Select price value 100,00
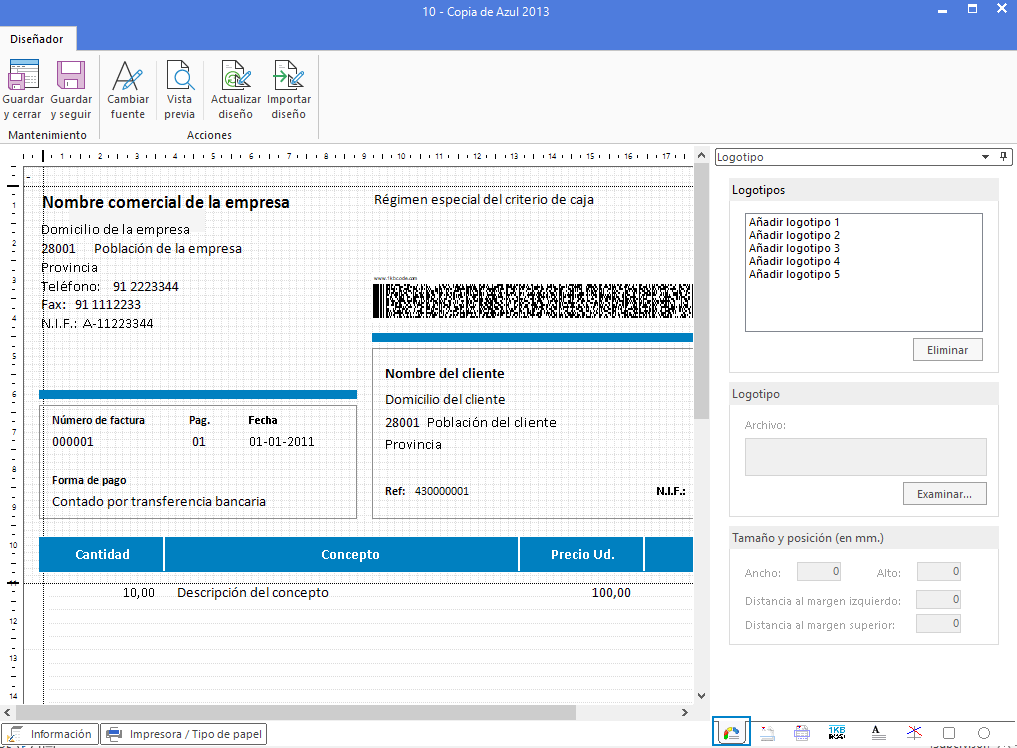 [611, 592]
